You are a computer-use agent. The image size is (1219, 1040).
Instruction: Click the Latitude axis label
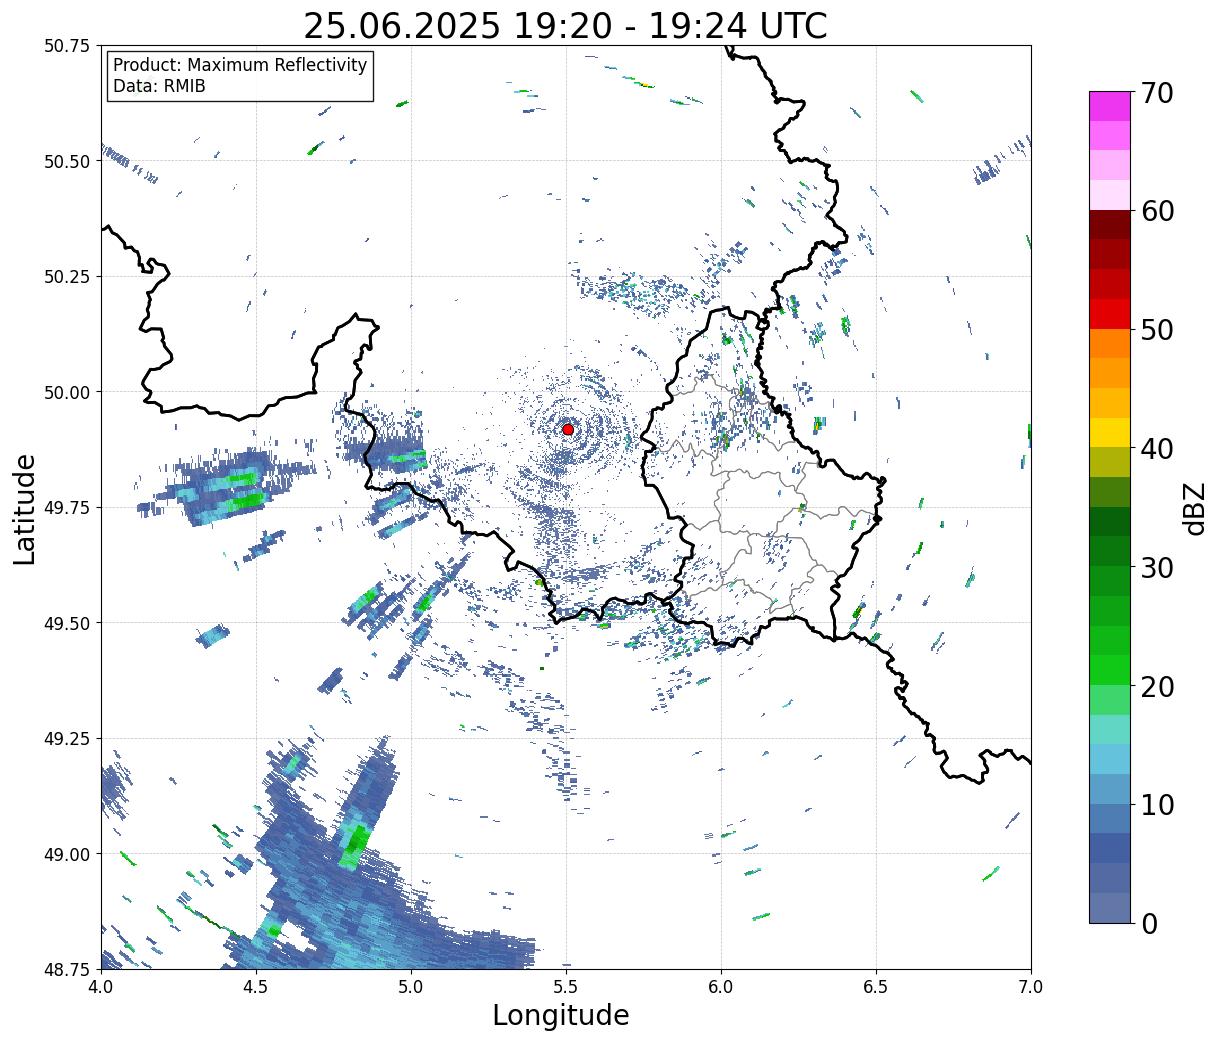tap(25, 508)
